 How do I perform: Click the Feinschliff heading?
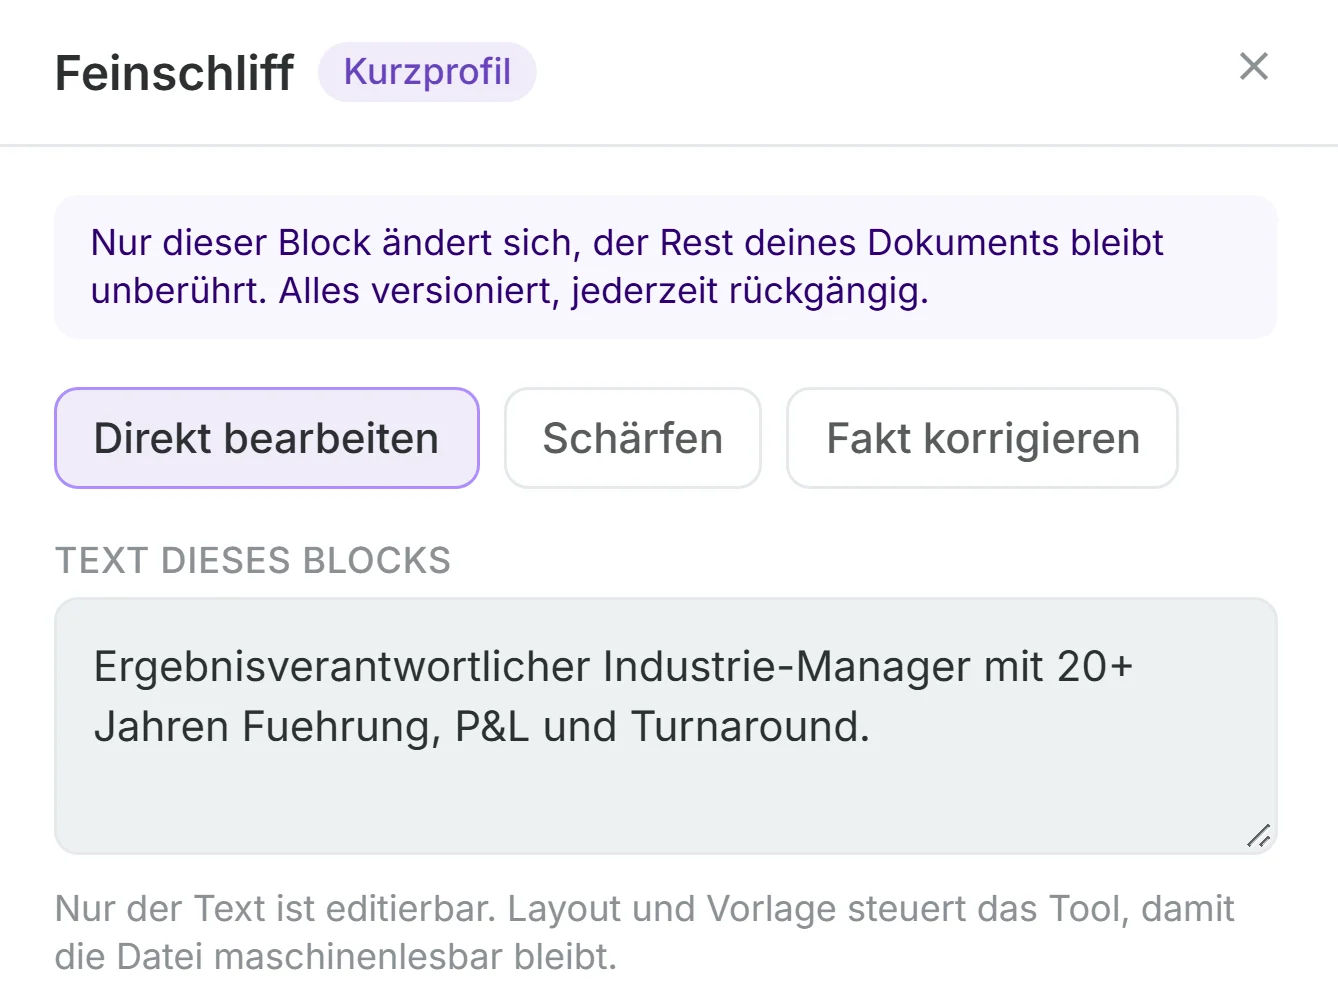174,73
